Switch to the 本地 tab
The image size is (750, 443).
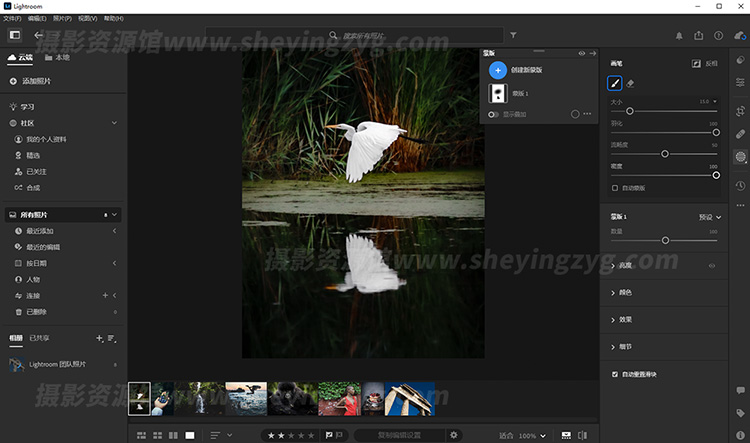tap(62, 58)
